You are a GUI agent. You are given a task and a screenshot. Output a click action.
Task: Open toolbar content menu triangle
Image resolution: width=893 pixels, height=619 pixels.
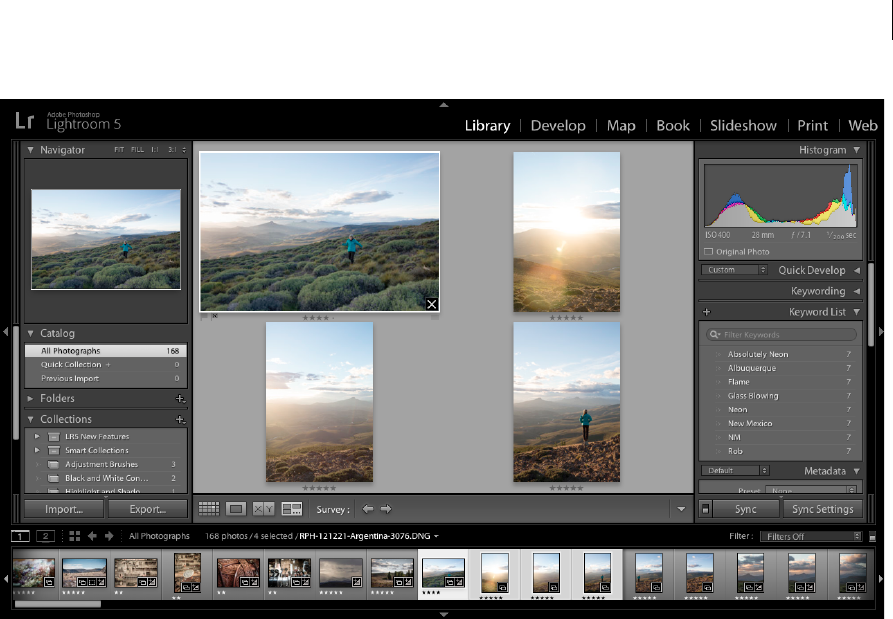(x=681, y=509)
